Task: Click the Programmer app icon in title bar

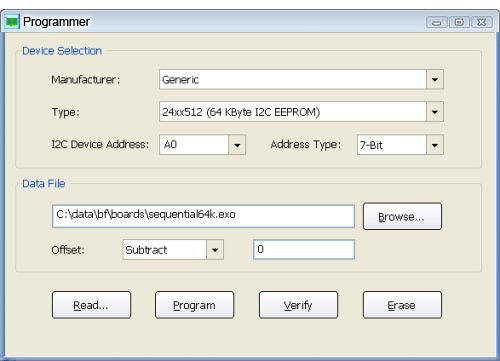Action: click(x=12, y=22)
